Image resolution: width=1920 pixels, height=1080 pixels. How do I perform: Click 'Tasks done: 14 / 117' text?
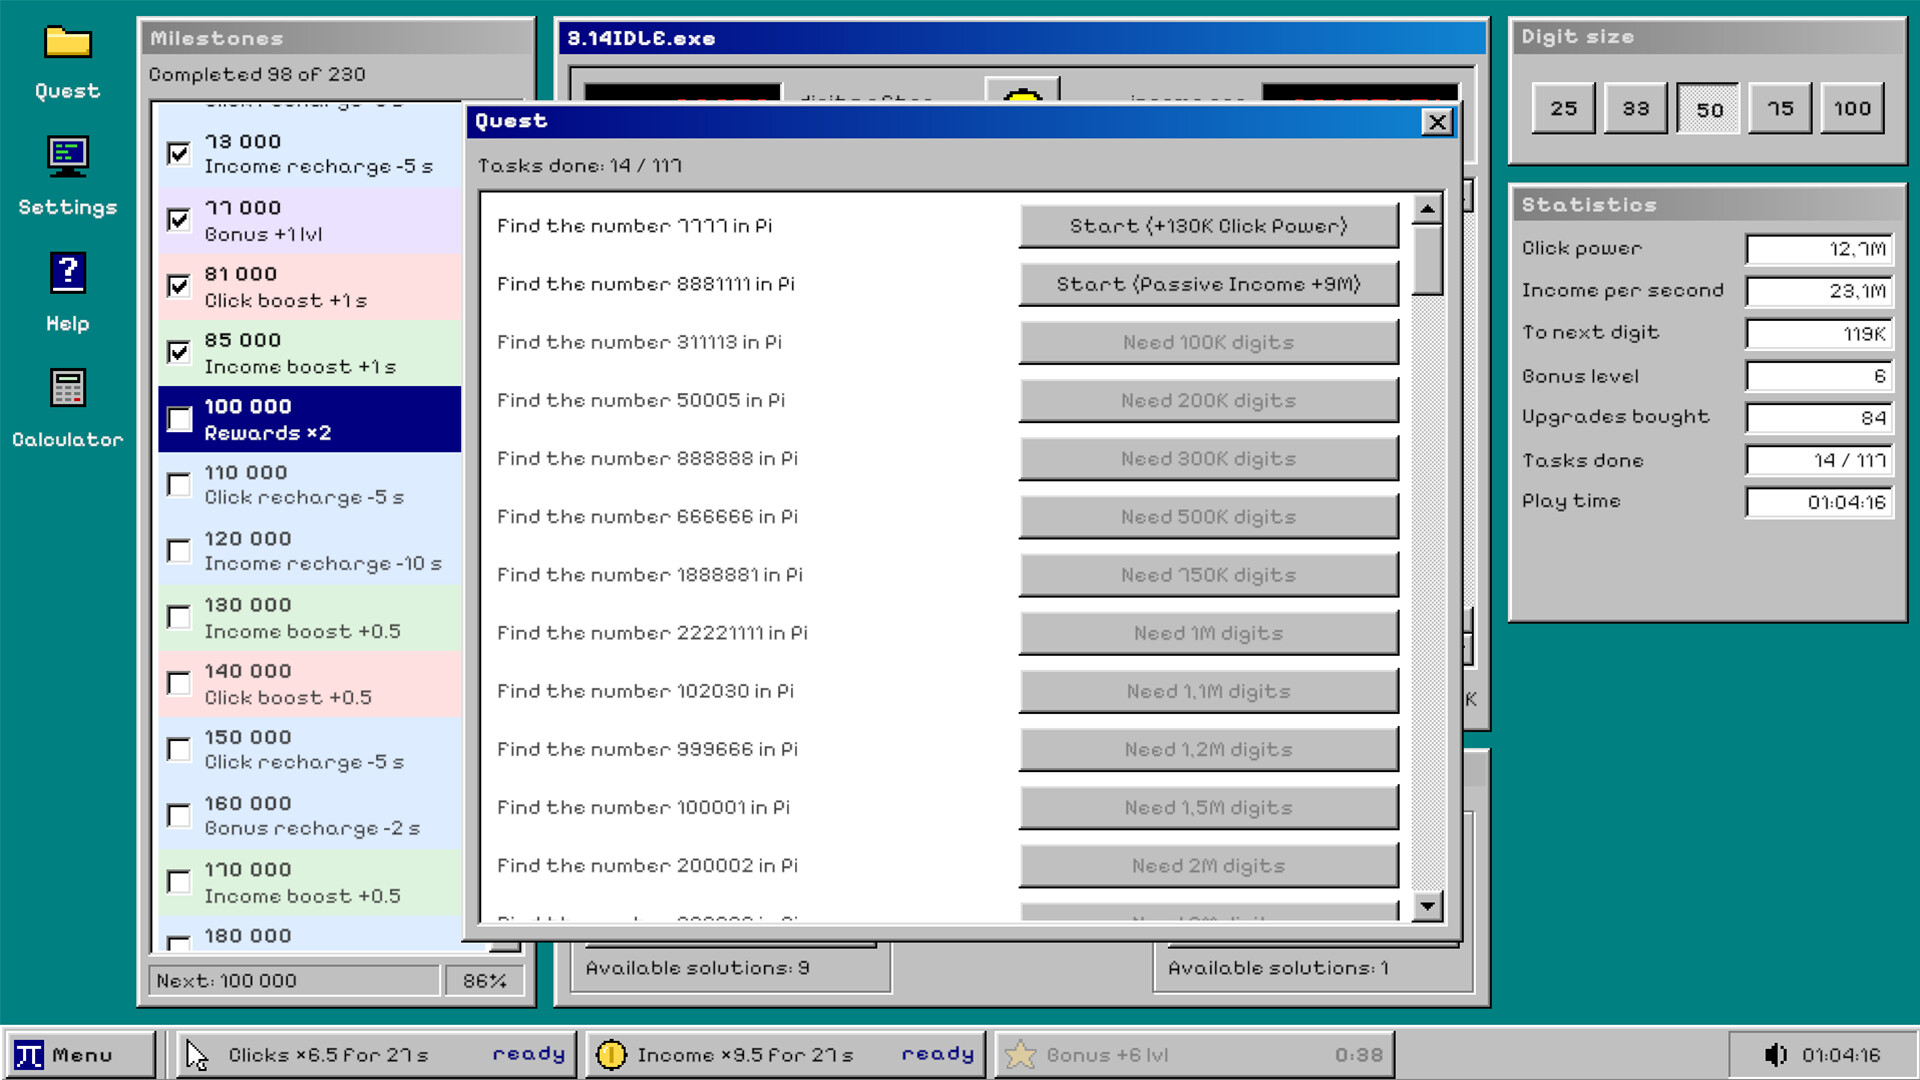[580, 166]
